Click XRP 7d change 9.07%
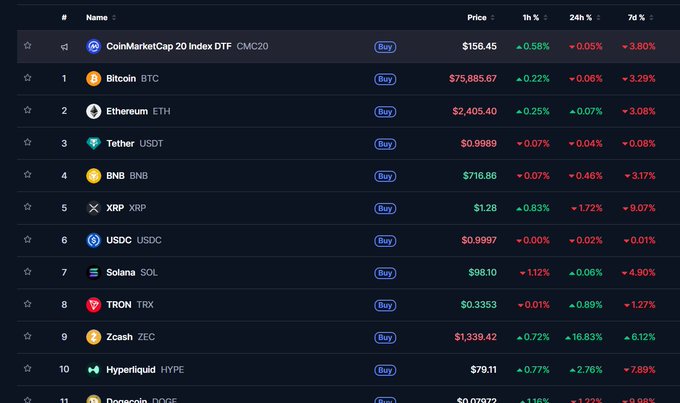Image resolution: width=680 pixels, height=403 pixels. (x=639, y=208)
